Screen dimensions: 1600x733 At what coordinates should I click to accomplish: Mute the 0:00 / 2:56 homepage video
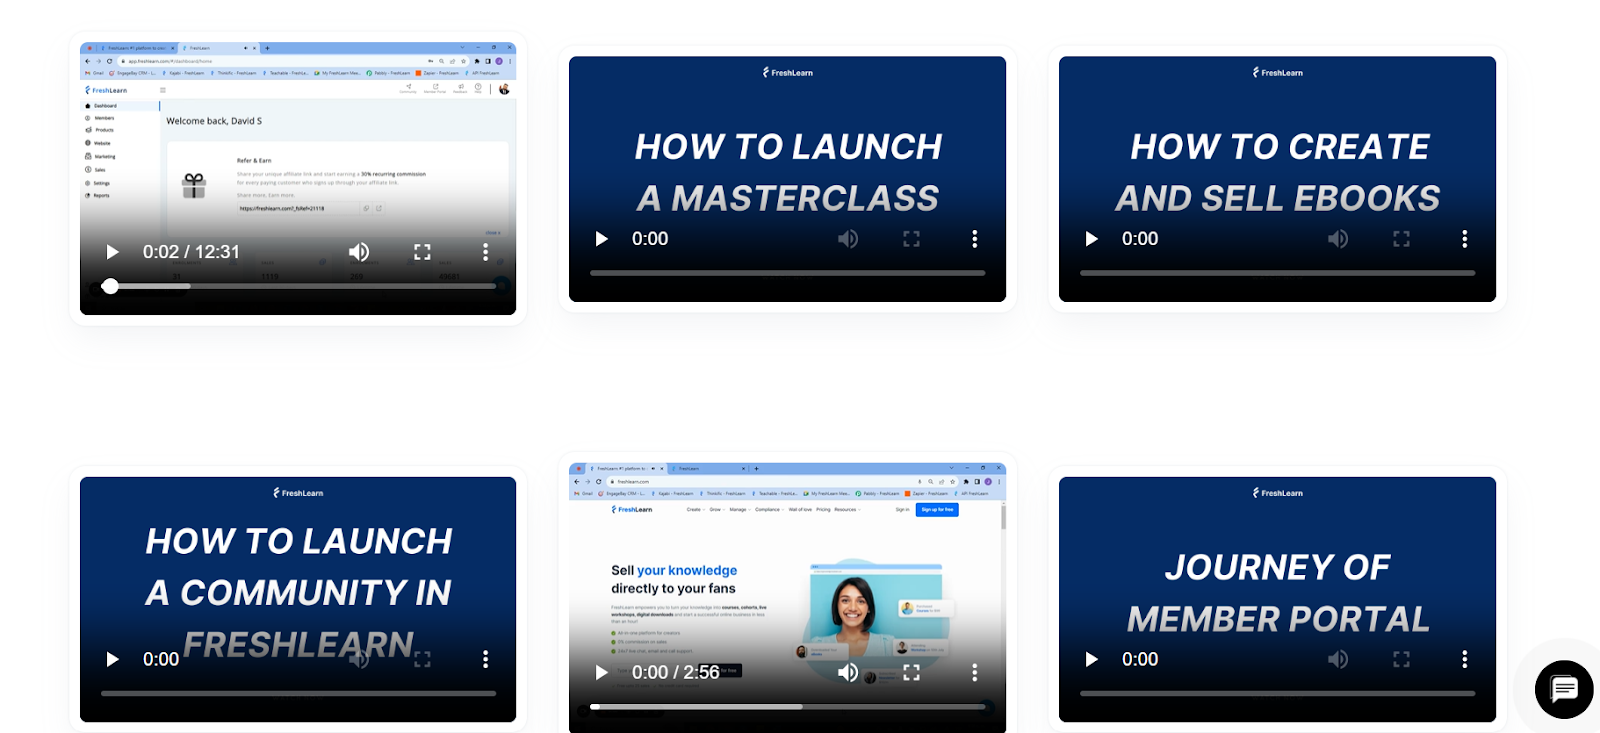(x=848, y=672)
